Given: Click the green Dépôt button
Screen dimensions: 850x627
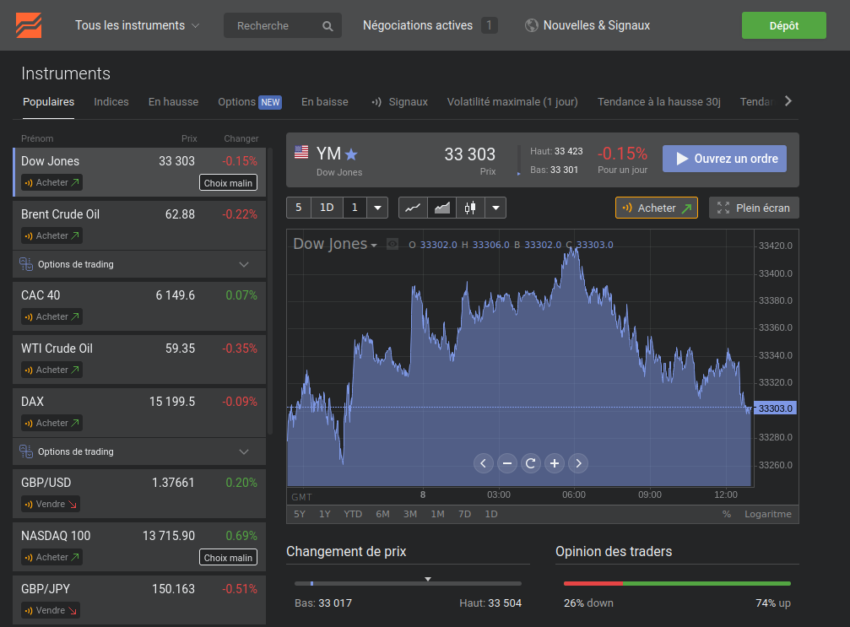Looking at the screenshot, I should pos(784,25).
